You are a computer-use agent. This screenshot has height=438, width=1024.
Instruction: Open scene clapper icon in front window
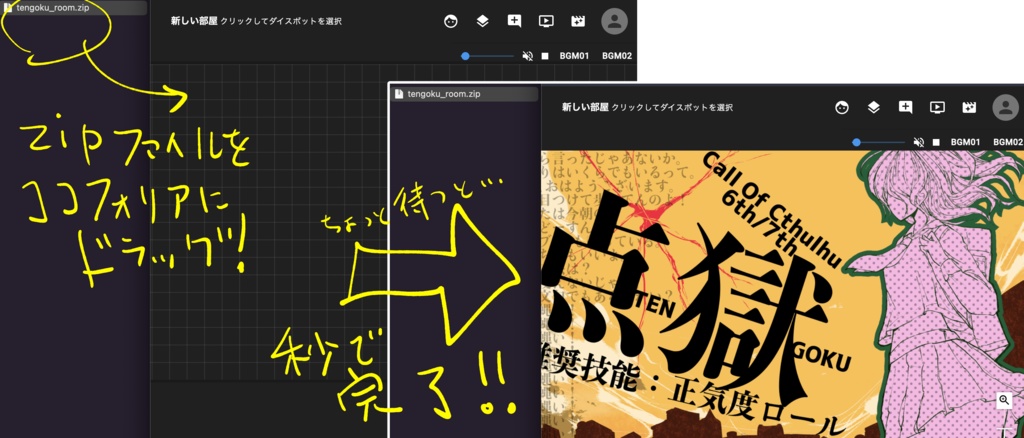pos(969,107)
